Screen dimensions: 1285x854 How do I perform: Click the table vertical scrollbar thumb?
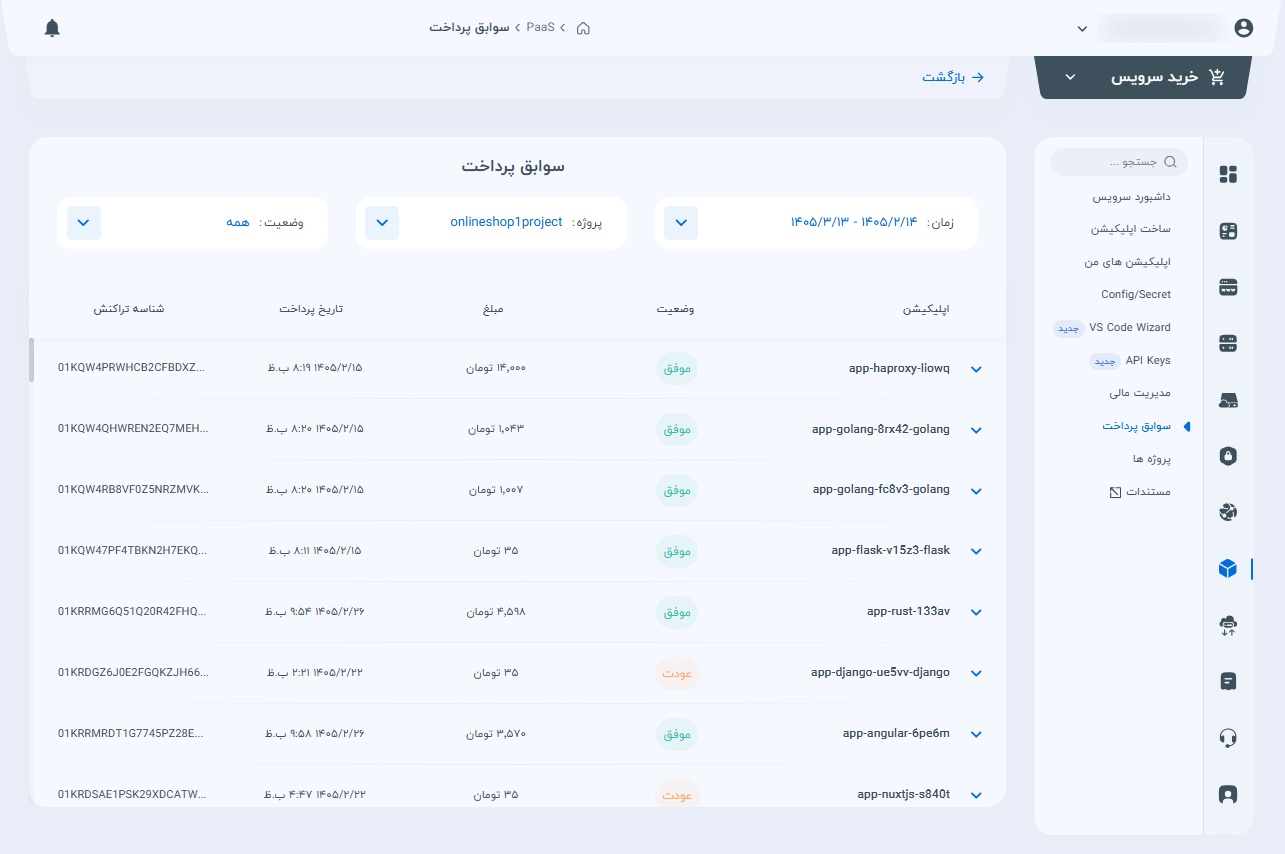pos(32,360)
